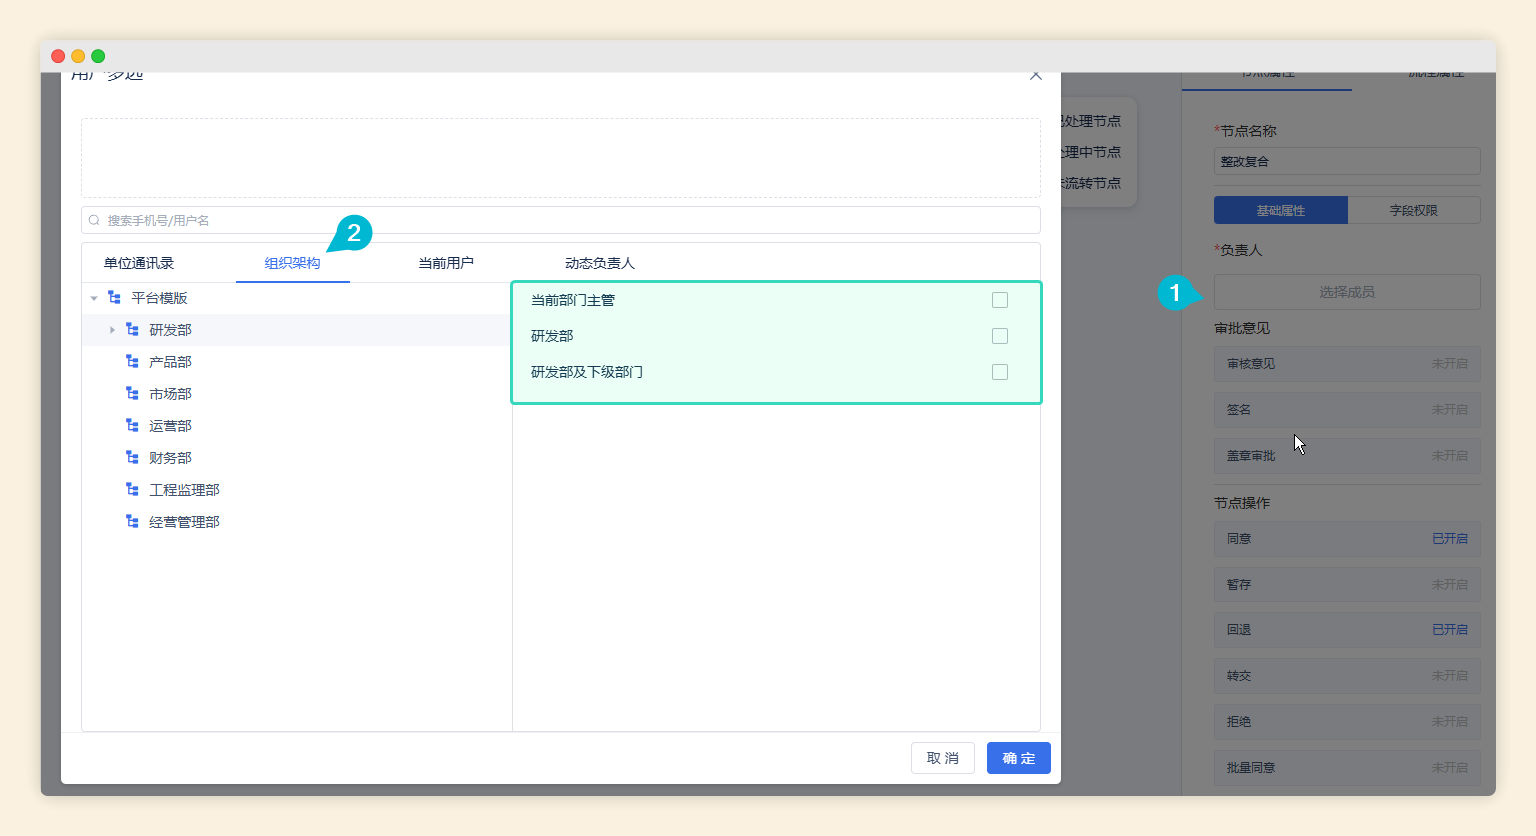The height and width of the screenshot is (836, 1536).
Task: Click the 经营管理部 department tree icon
Action: pyautogui.click(x=132, y=522)
